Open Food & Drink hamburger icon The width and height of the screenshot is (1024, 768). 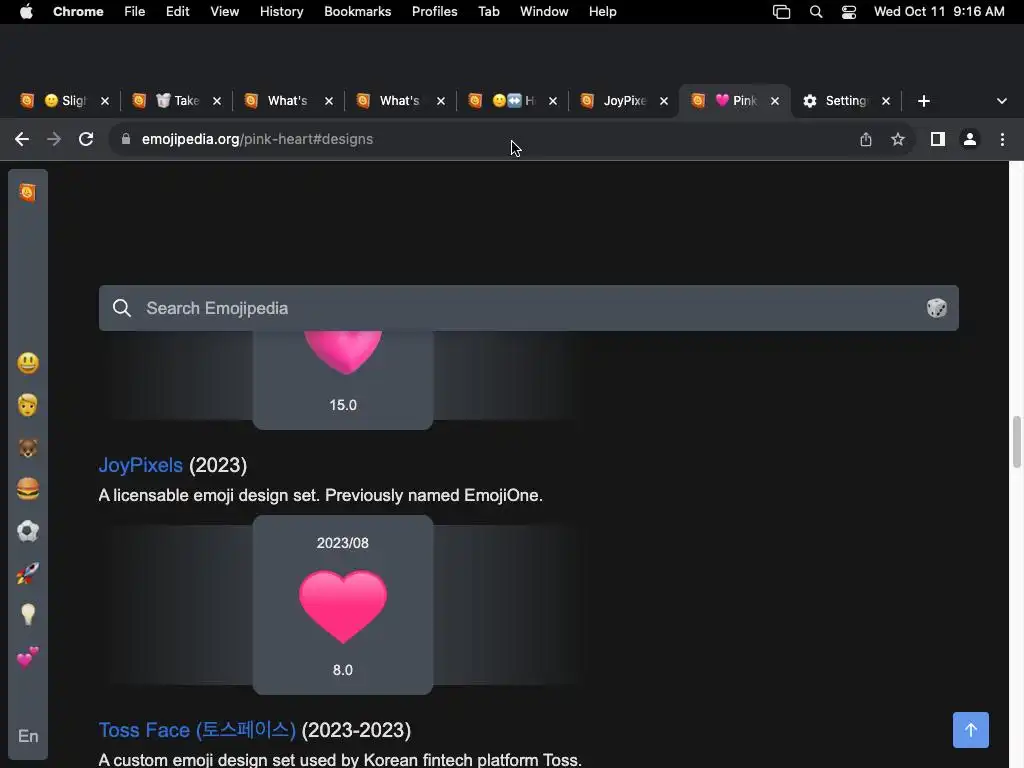tap(27, 489)
